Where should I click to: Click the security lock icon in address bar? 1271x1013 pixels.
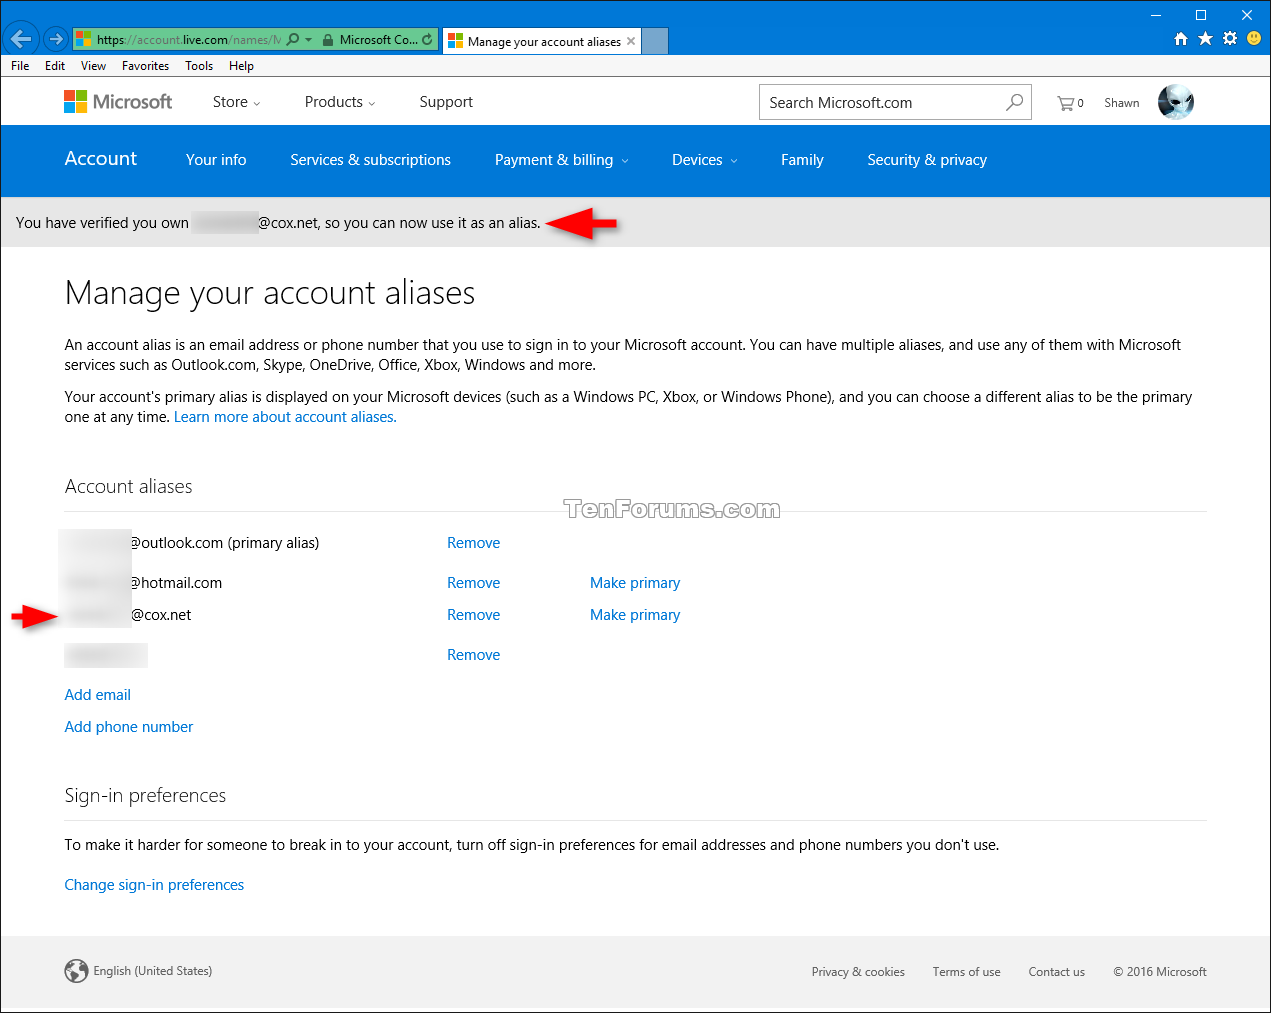tap(328, 40)
